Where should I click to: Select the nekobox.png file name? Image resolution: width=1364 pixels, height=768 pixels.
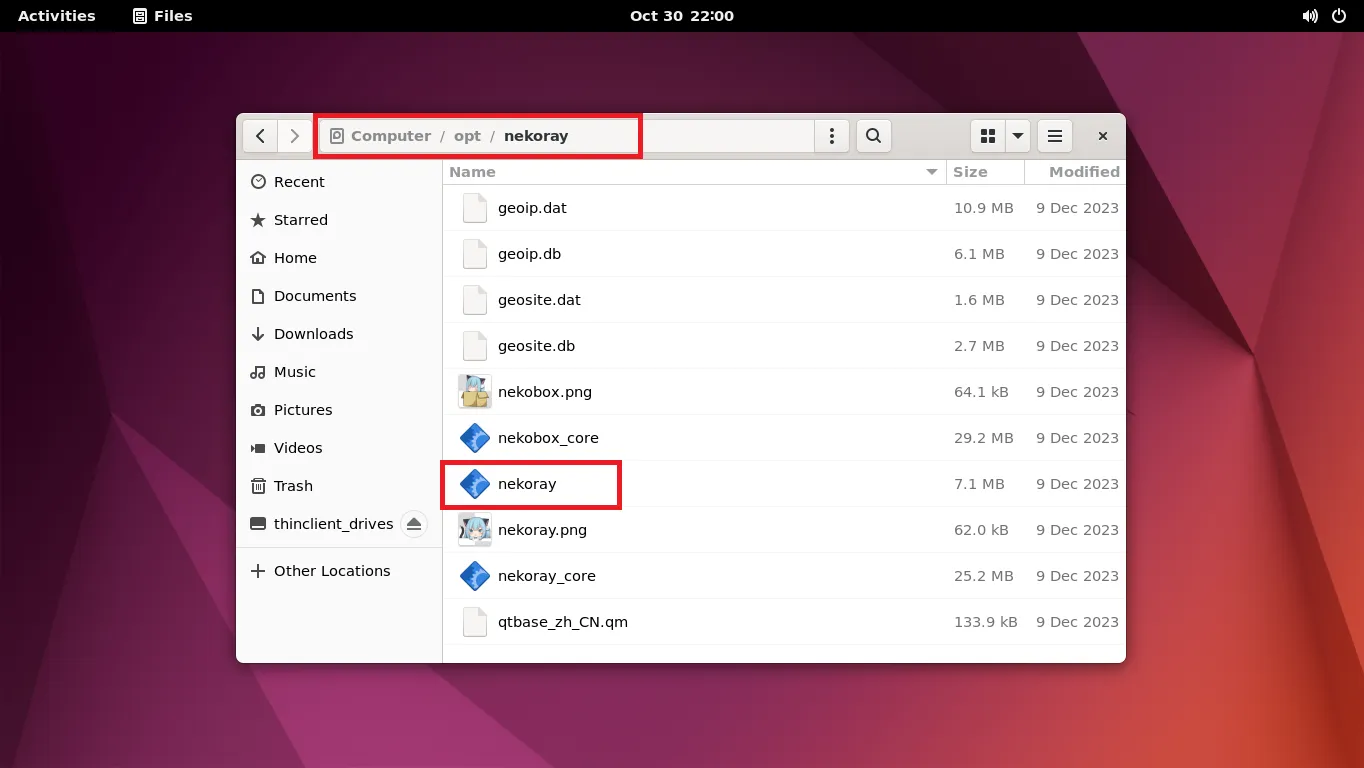[545, 392]
